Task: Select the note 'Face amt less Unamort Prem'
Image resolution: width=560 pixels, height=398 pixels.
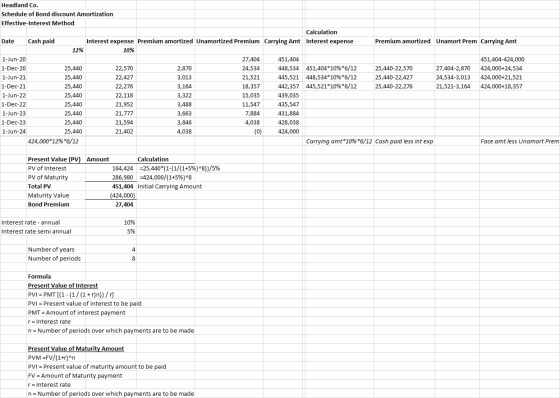Action: tap(520, 141)
